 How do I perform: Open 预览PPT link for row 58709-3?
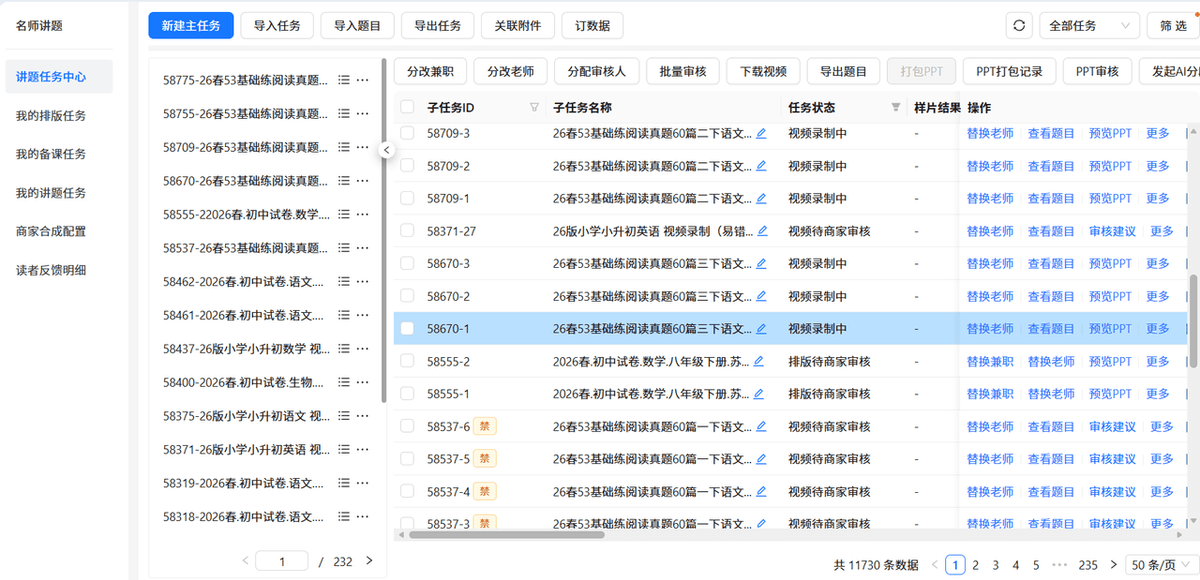[1110, 132]
